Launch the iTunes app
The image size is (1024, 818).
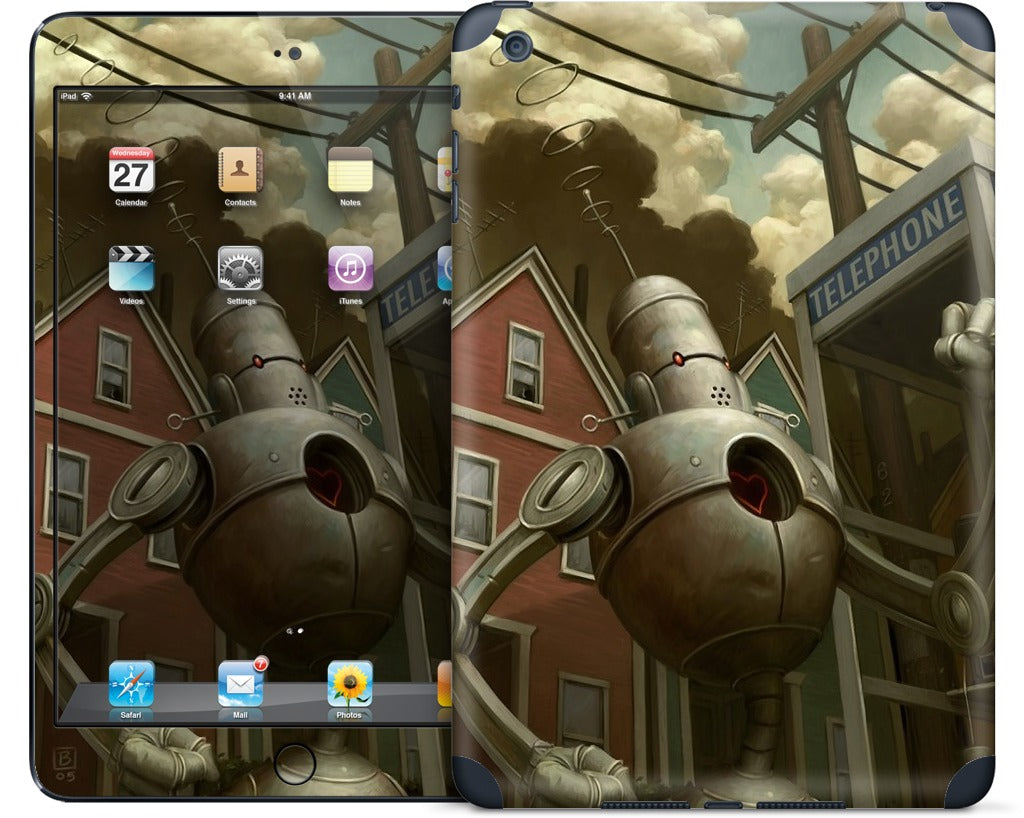coord(350,268)
